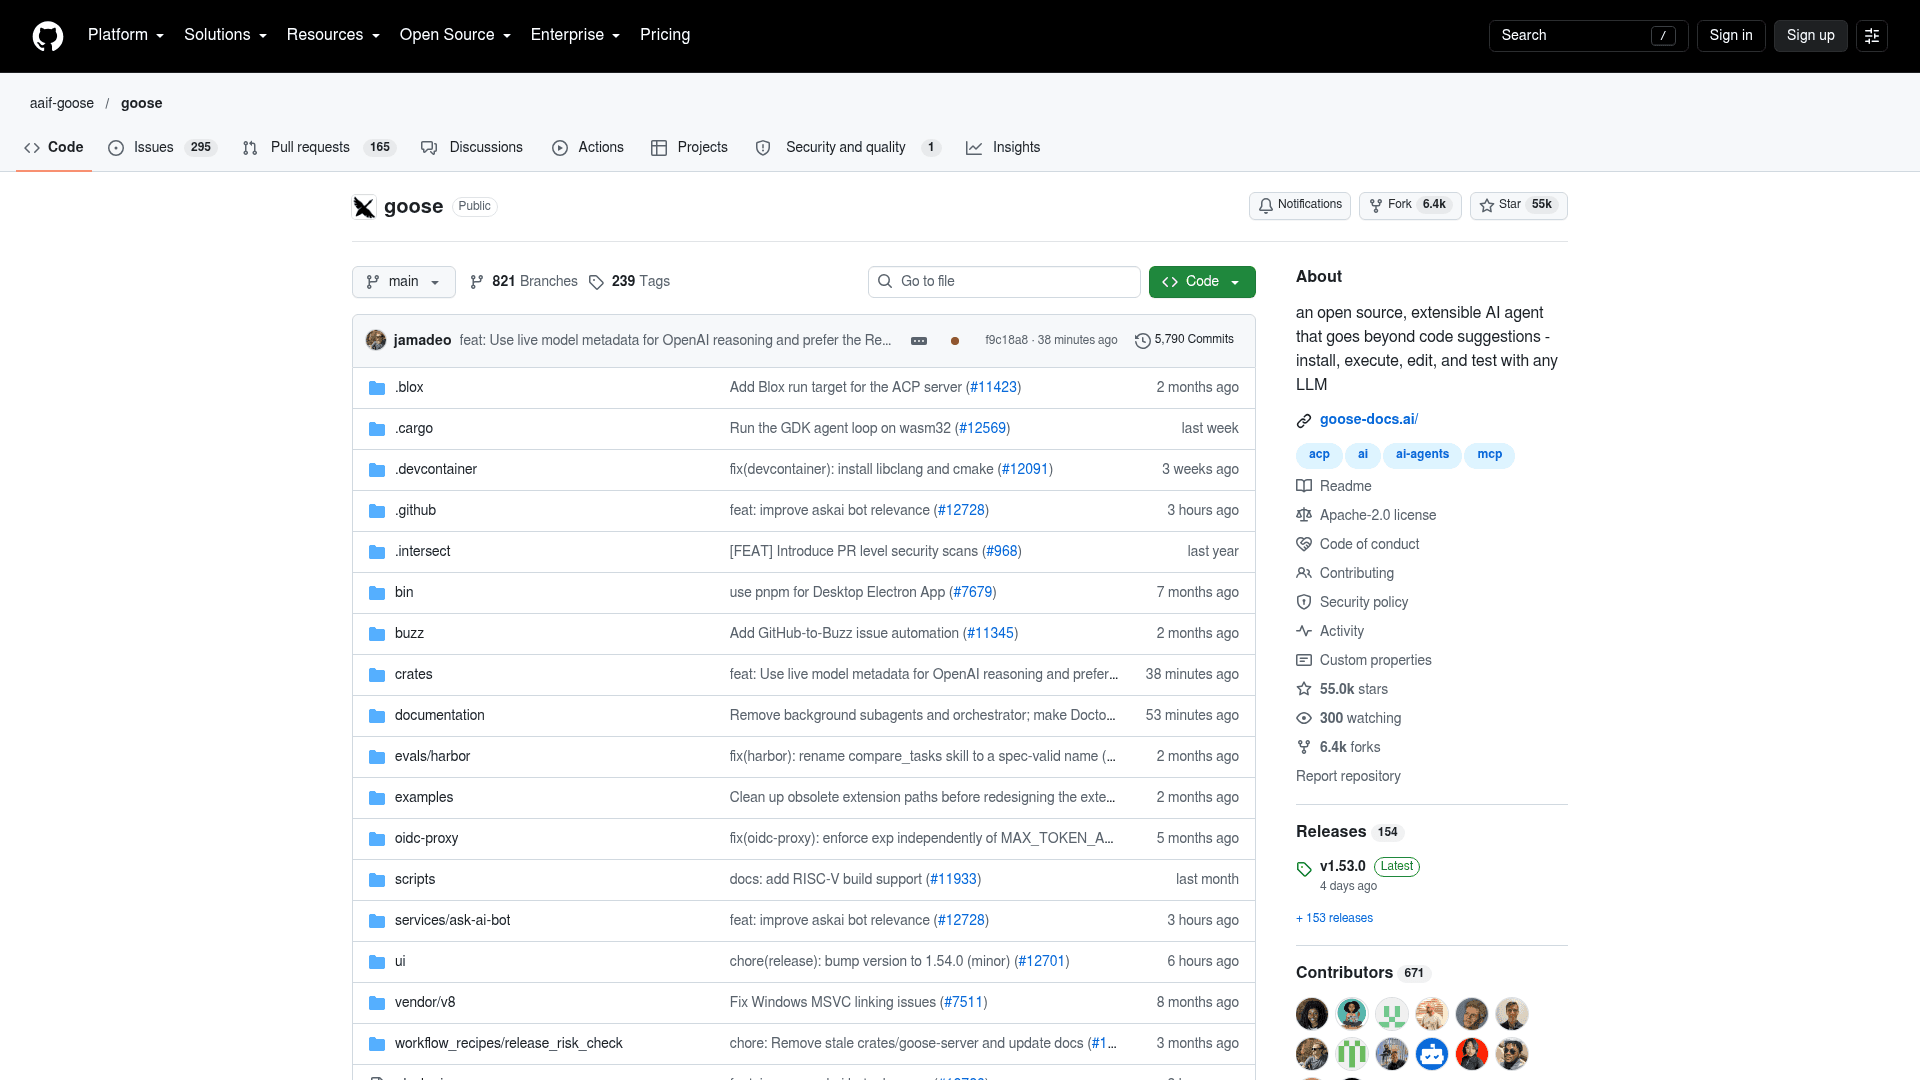Viewport: 1920px width, 1080px height.
Task: Click the Pricing link
Action: tap(665, 35)
